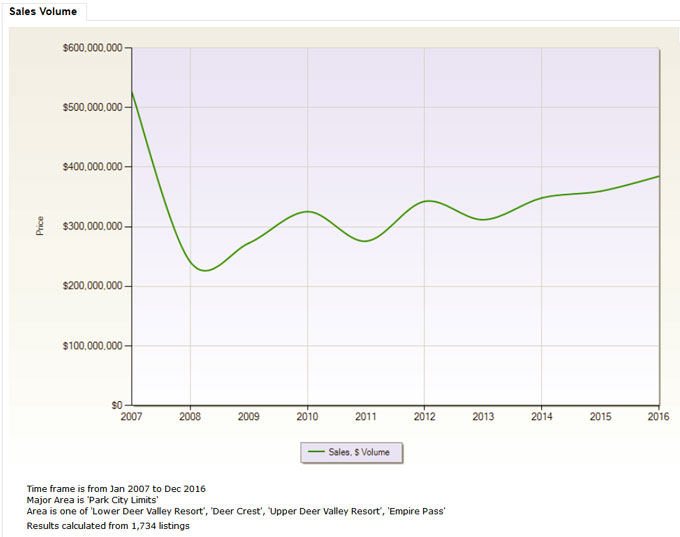Click the 2014 year label

click(542, 417)
